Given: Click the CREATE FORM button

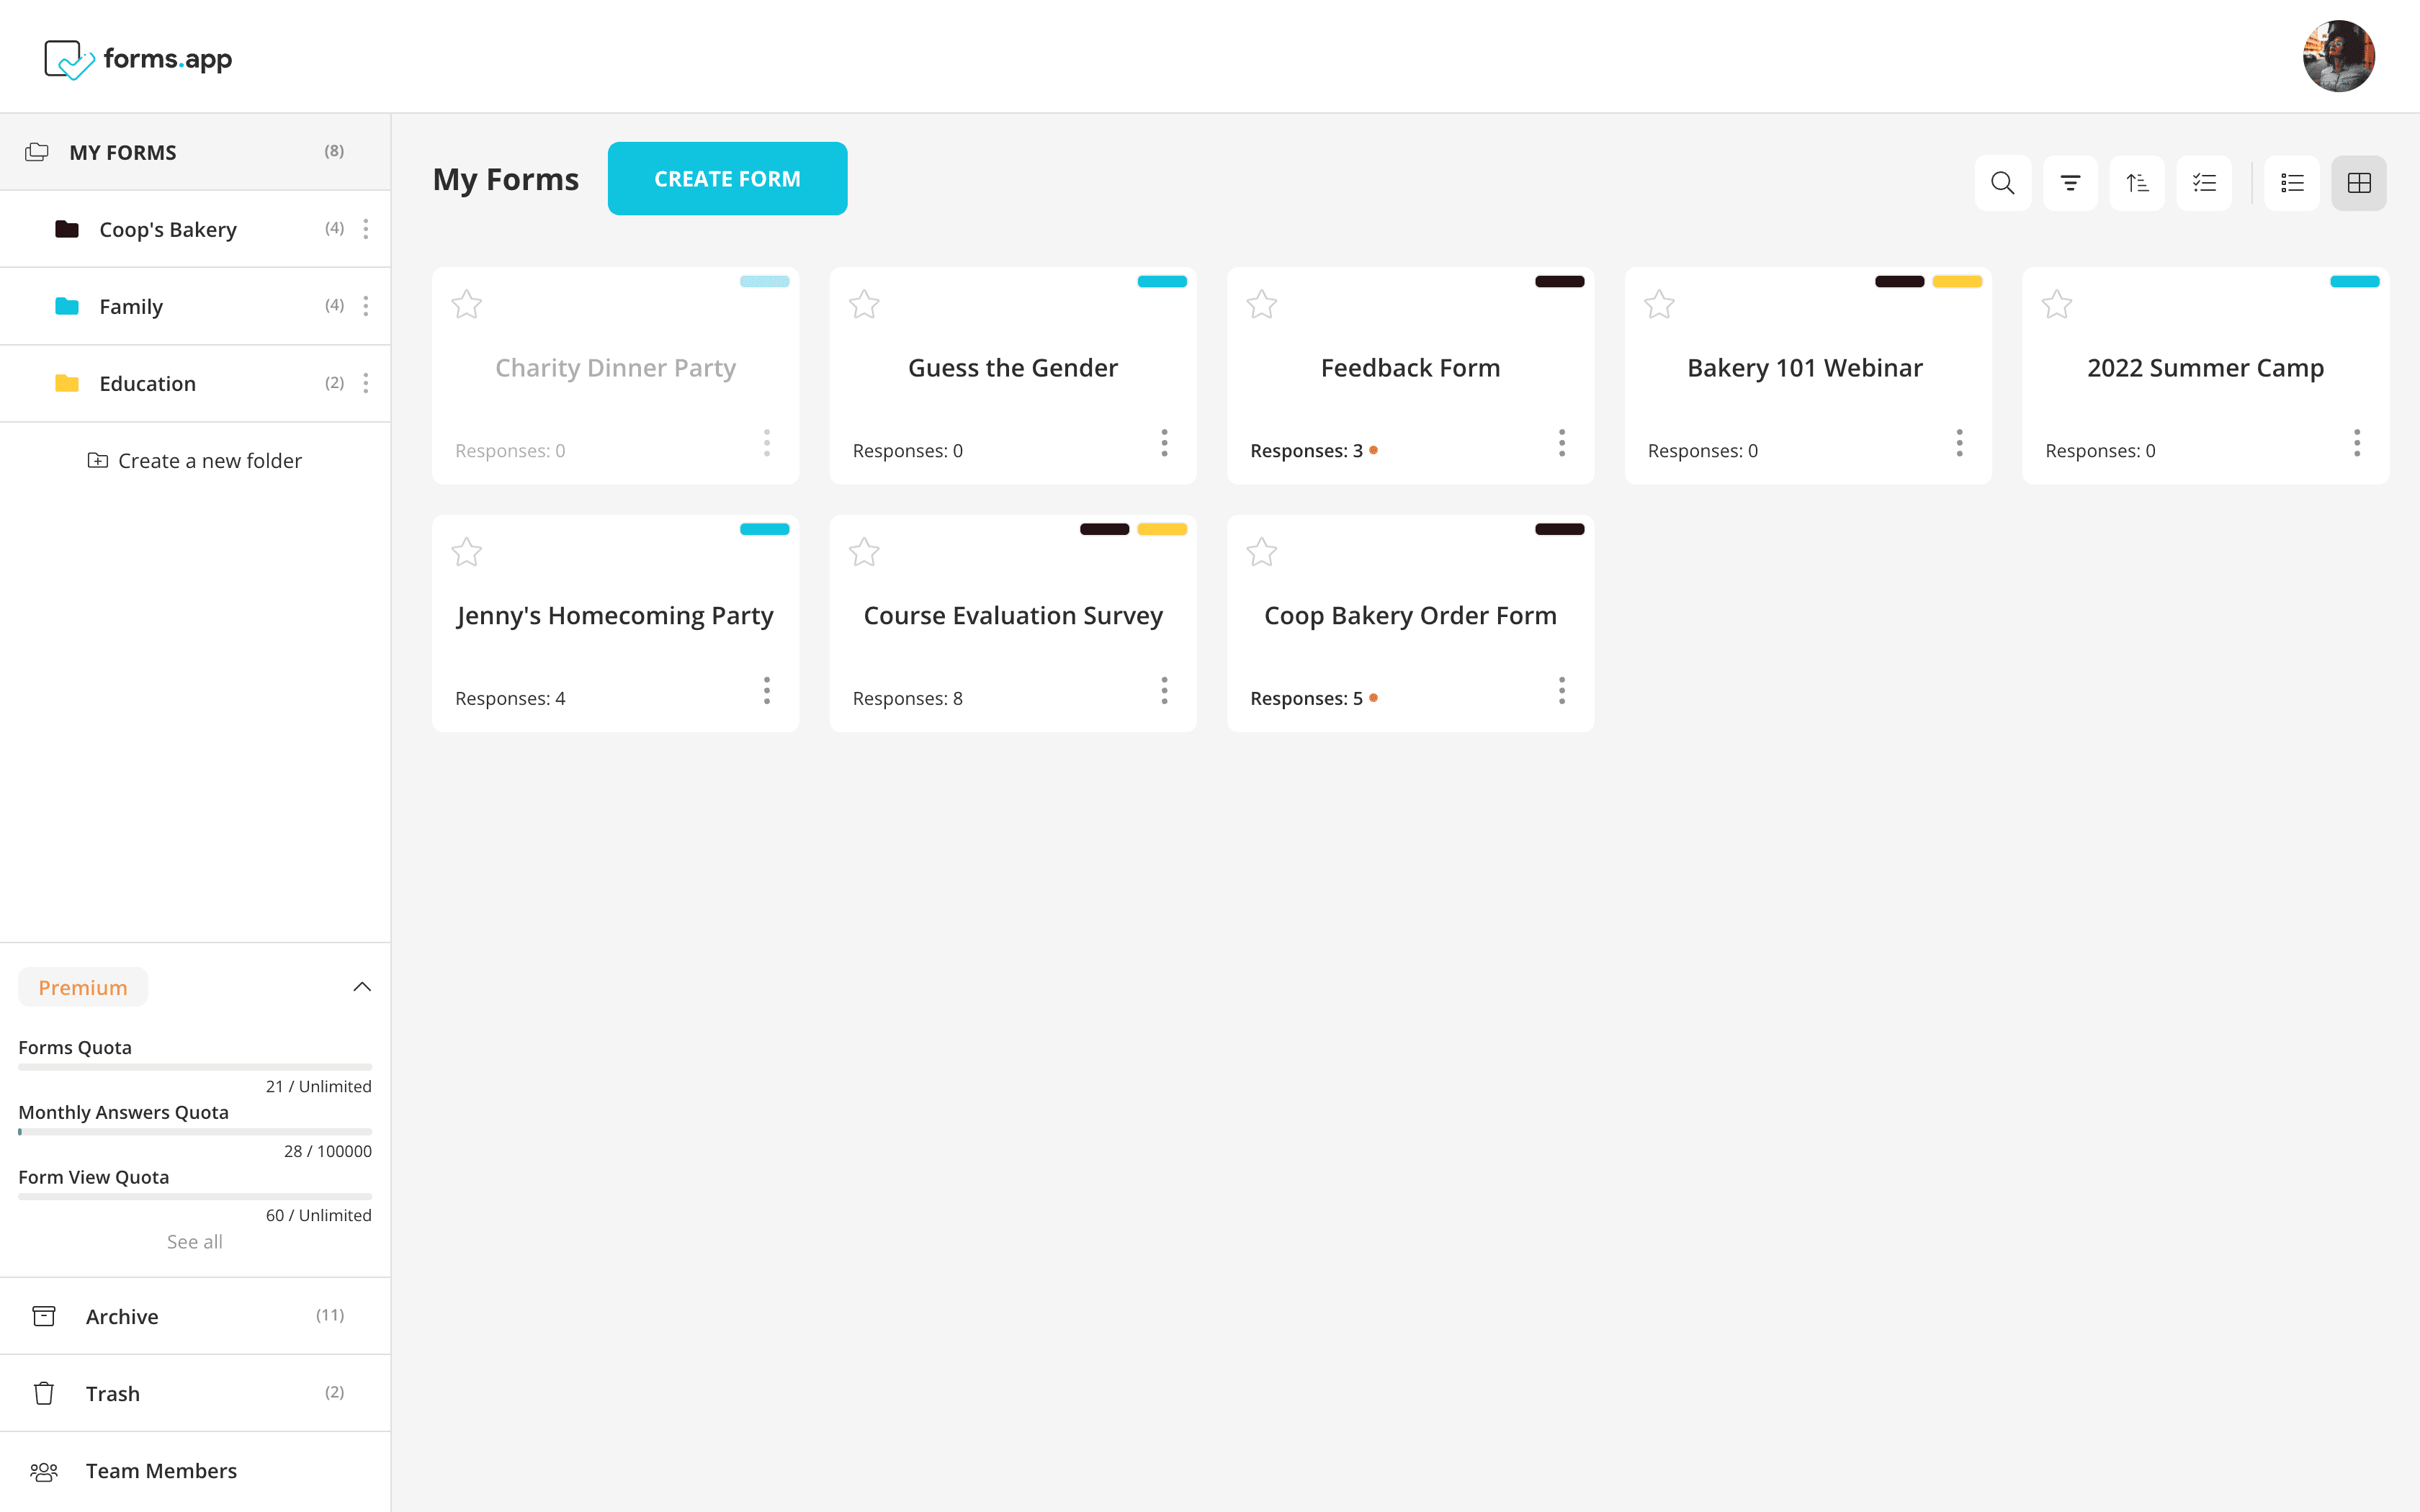Looking at the screenshot, I should [728, 178].
